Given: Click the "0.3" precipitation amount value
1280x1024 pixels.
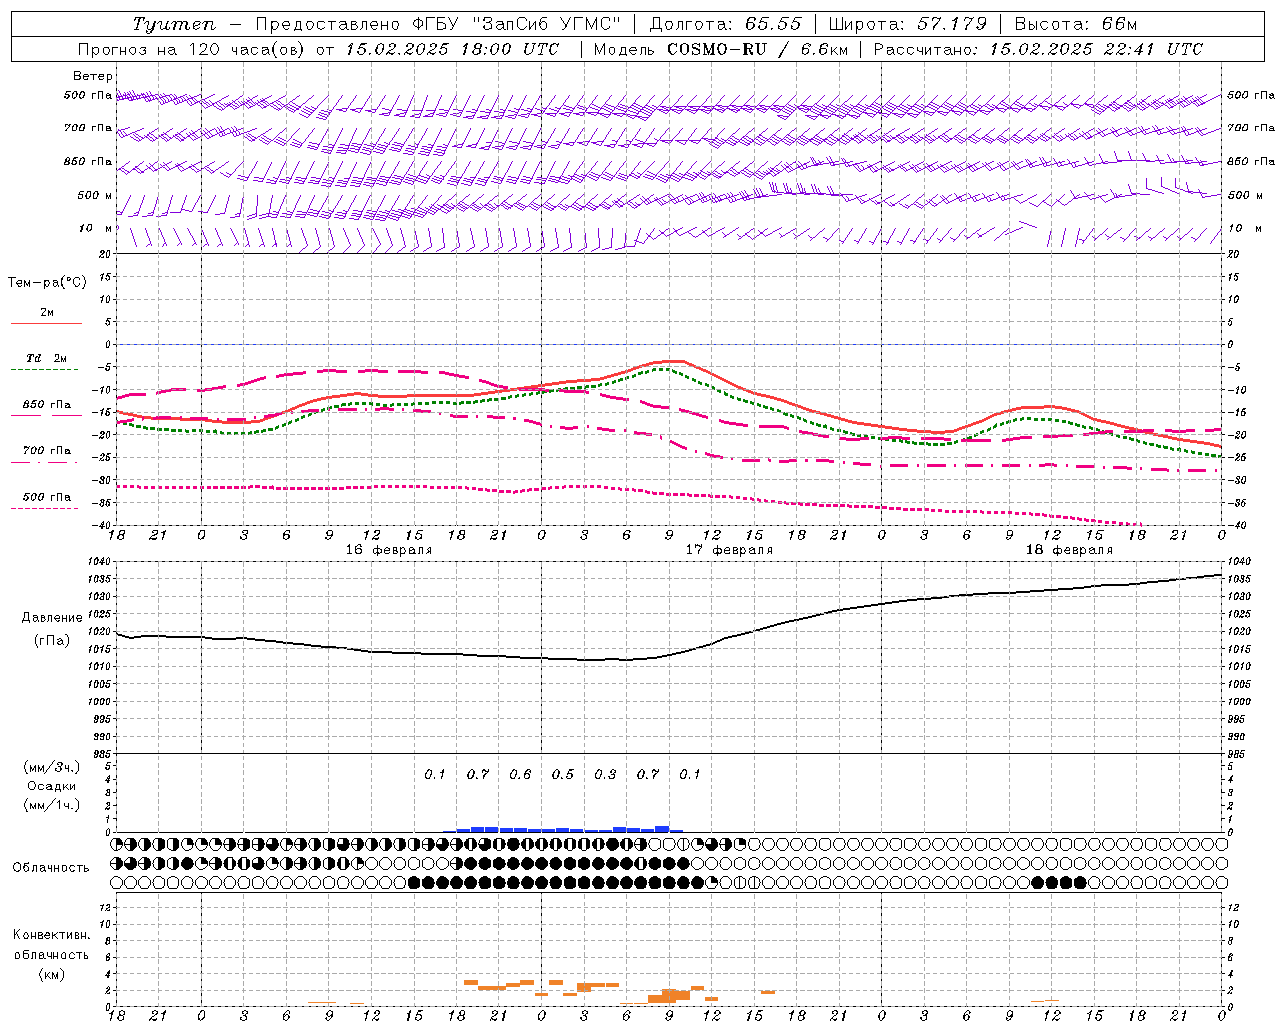Looking at the screenshot, I should click(605, 775).
